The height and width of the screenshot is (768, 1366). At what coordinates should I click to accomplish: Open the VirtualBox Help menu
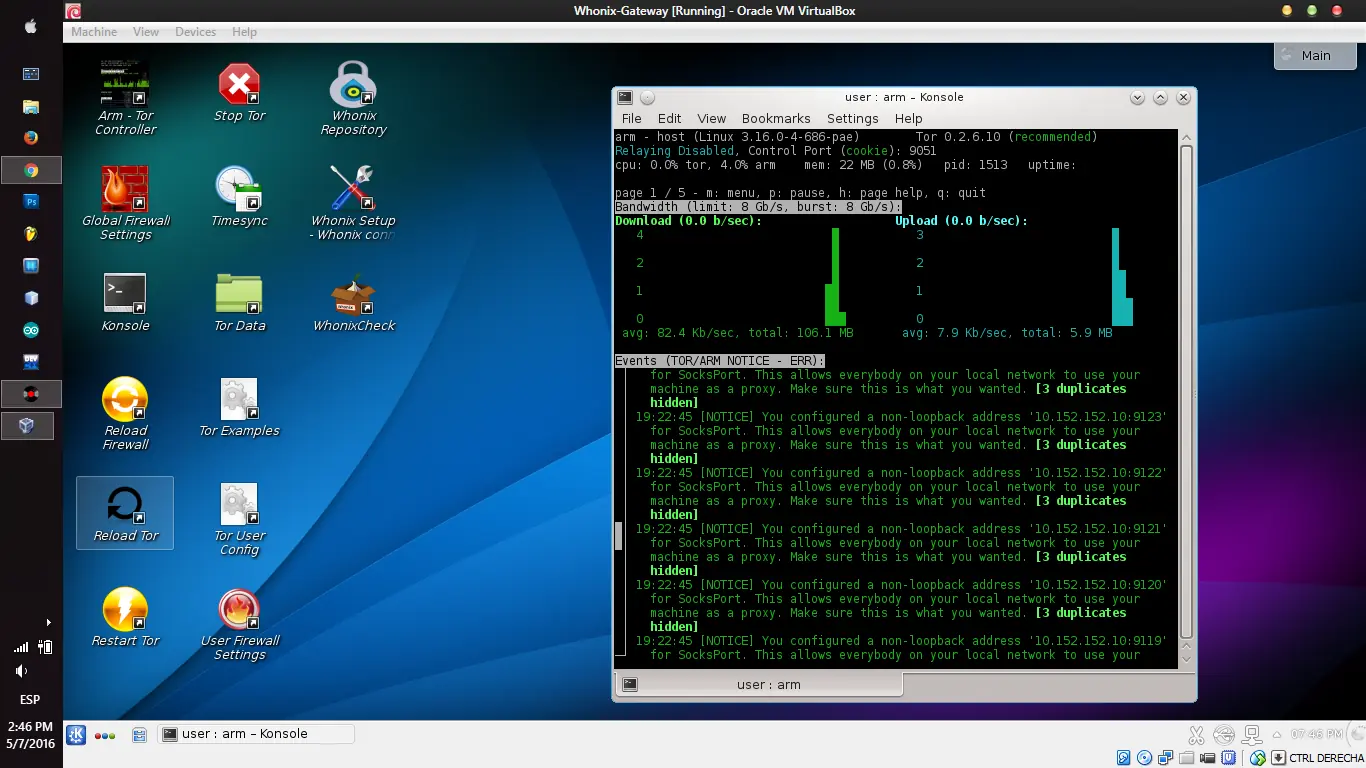245,32
